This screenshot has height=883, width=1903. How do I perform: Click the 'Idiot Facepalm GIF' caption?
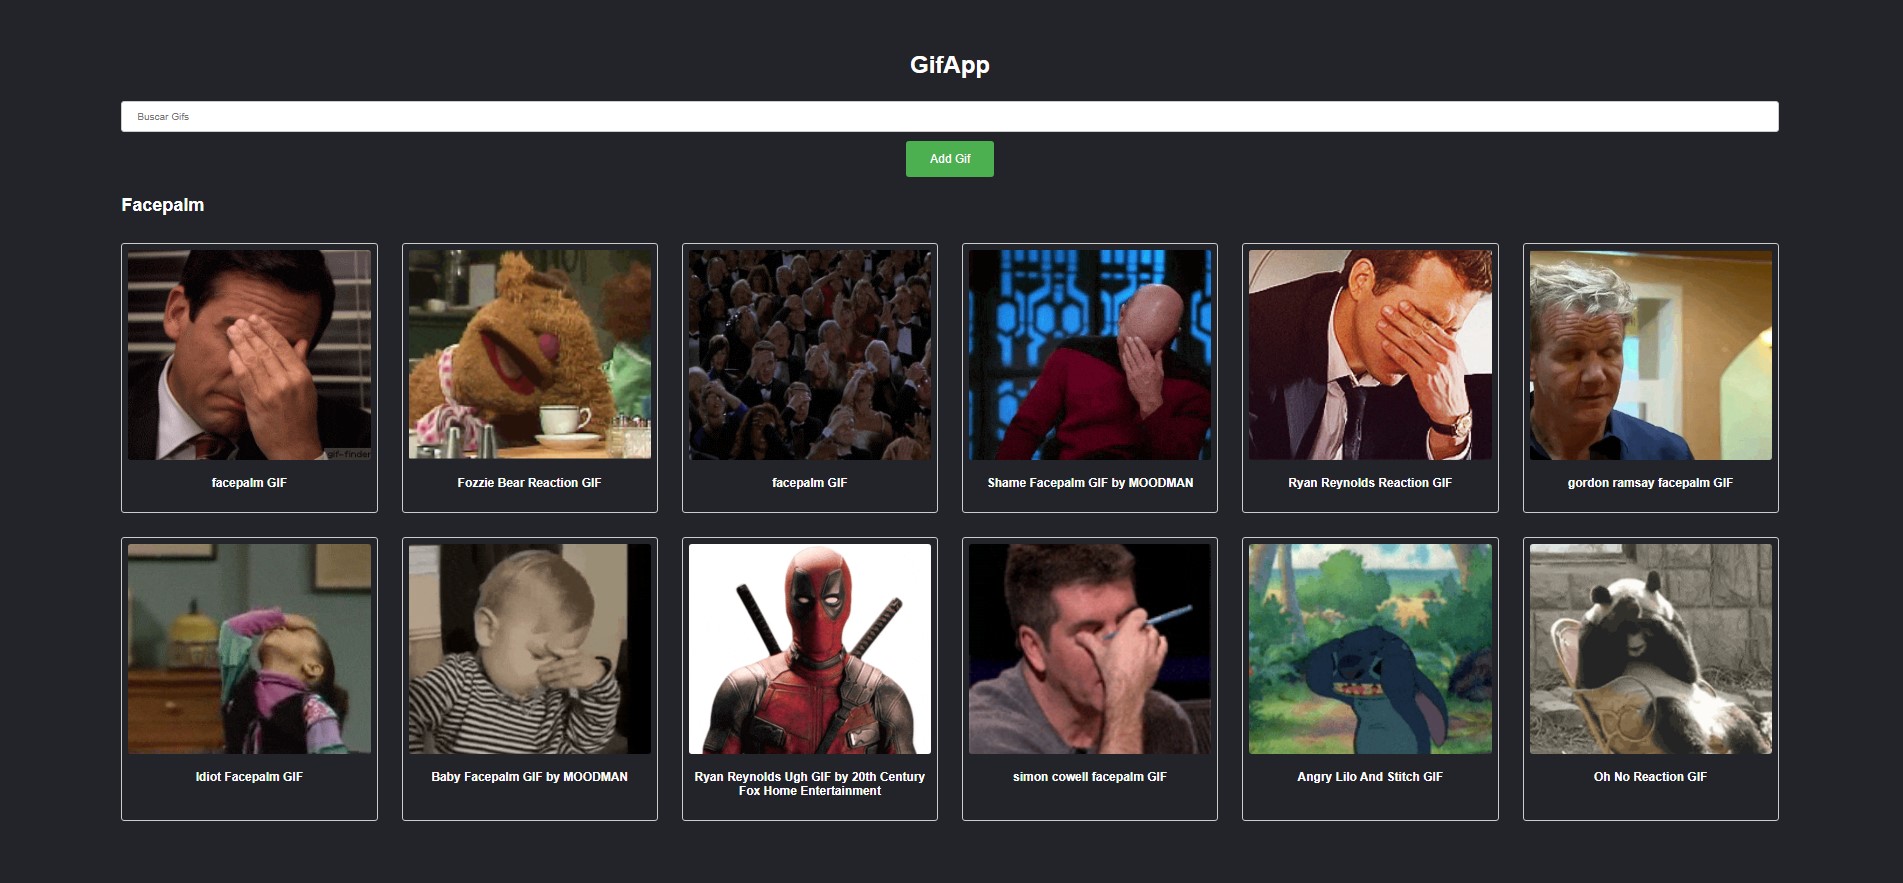[x=249, y=777]
